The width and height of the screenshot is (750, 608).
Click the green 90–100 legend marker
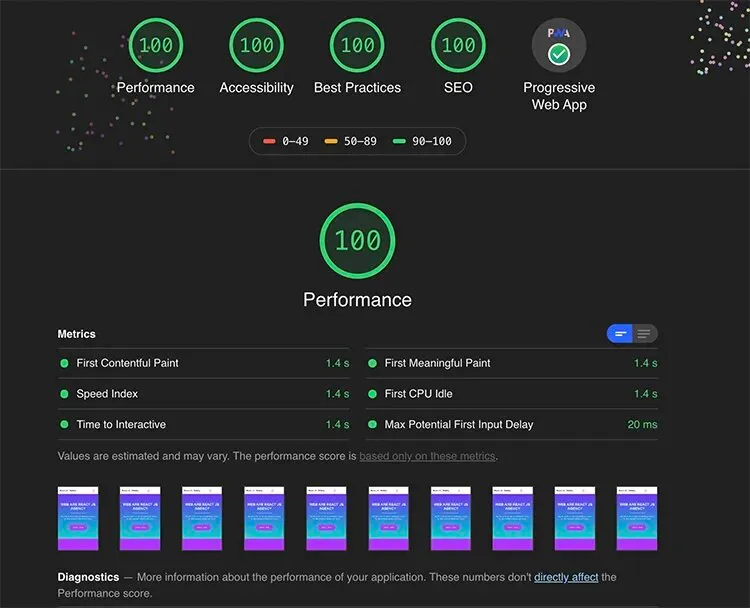click(399, 141)
